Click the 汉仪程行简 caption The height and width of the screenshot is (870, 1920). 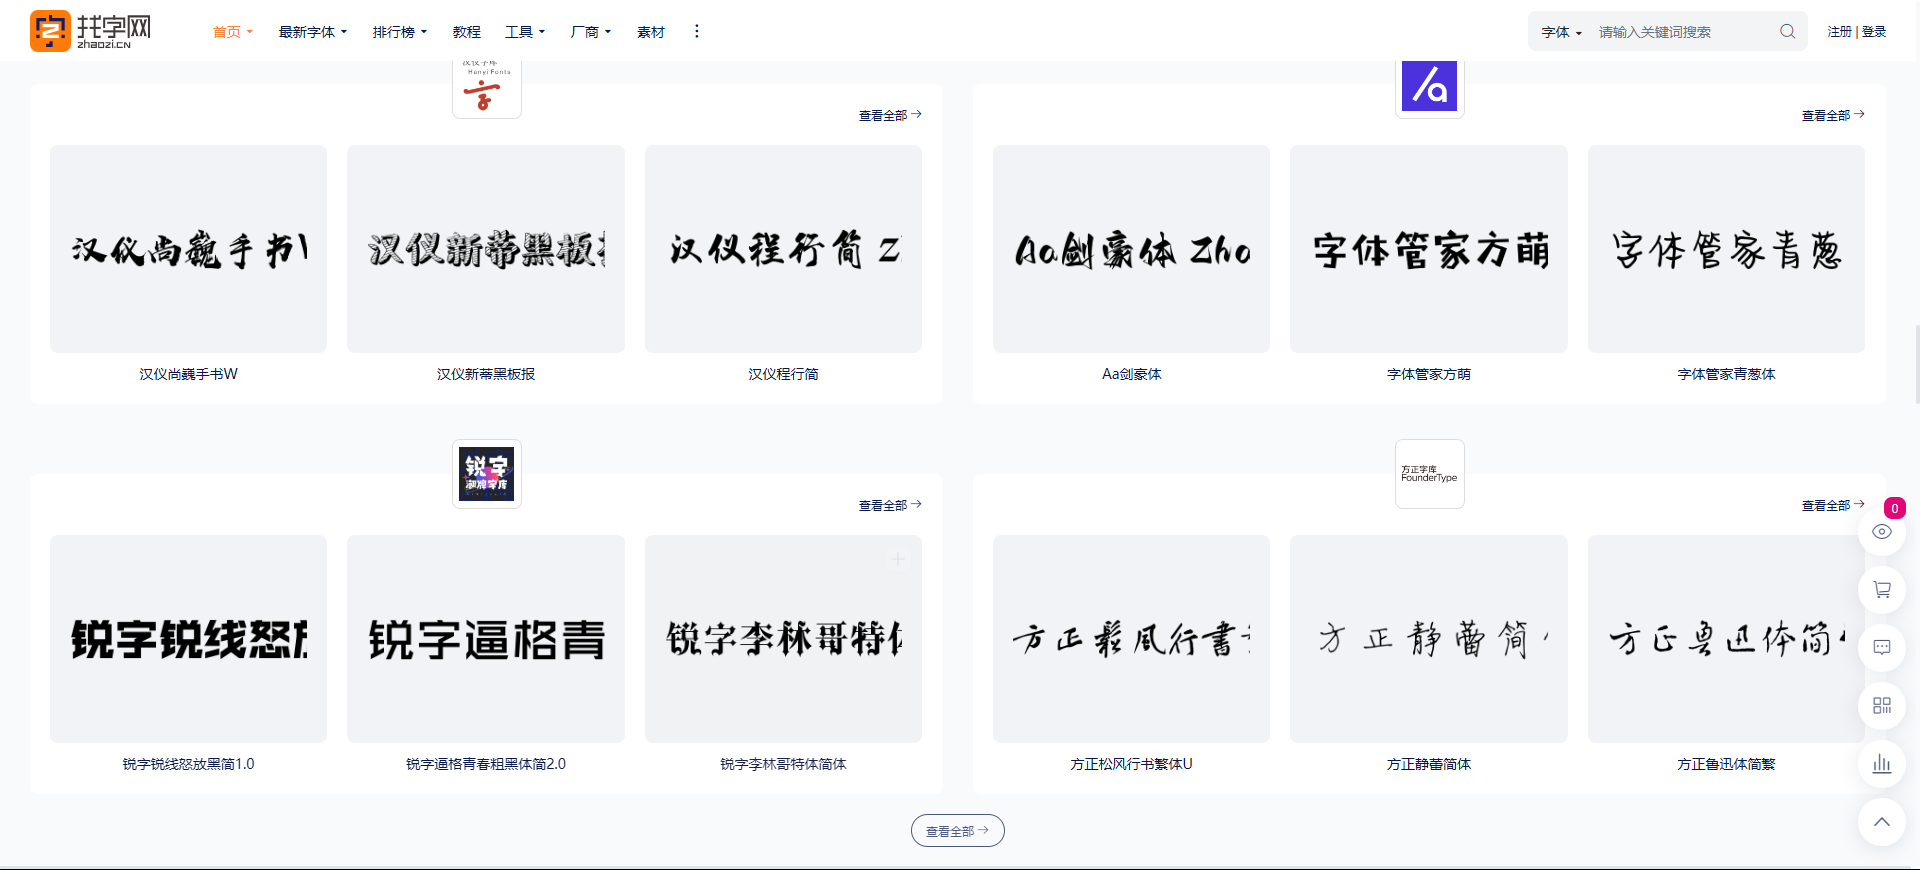click(784, 374)
